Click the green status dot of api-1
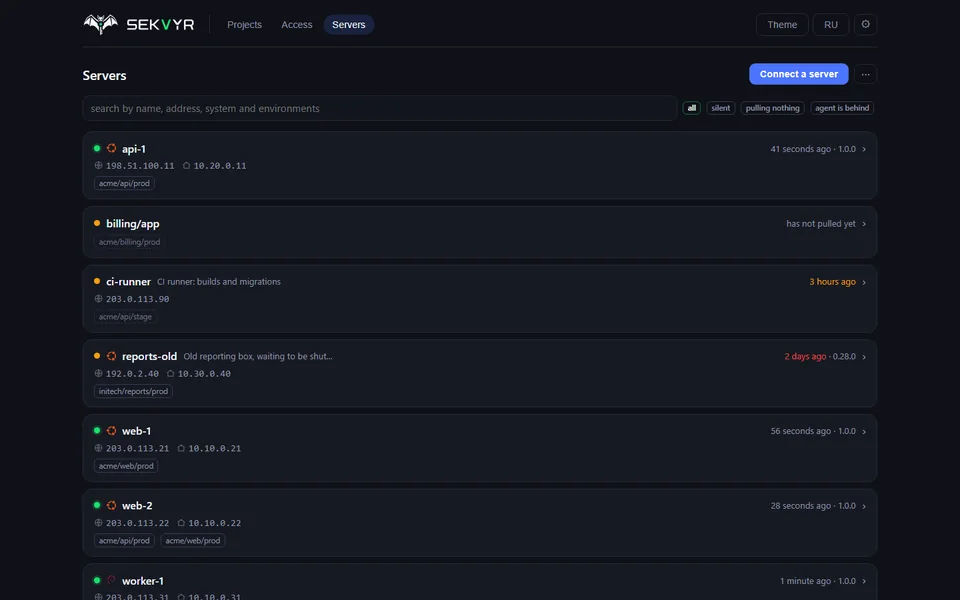The image size is (960, 600). pyautogui.click(x=97, y=148)
